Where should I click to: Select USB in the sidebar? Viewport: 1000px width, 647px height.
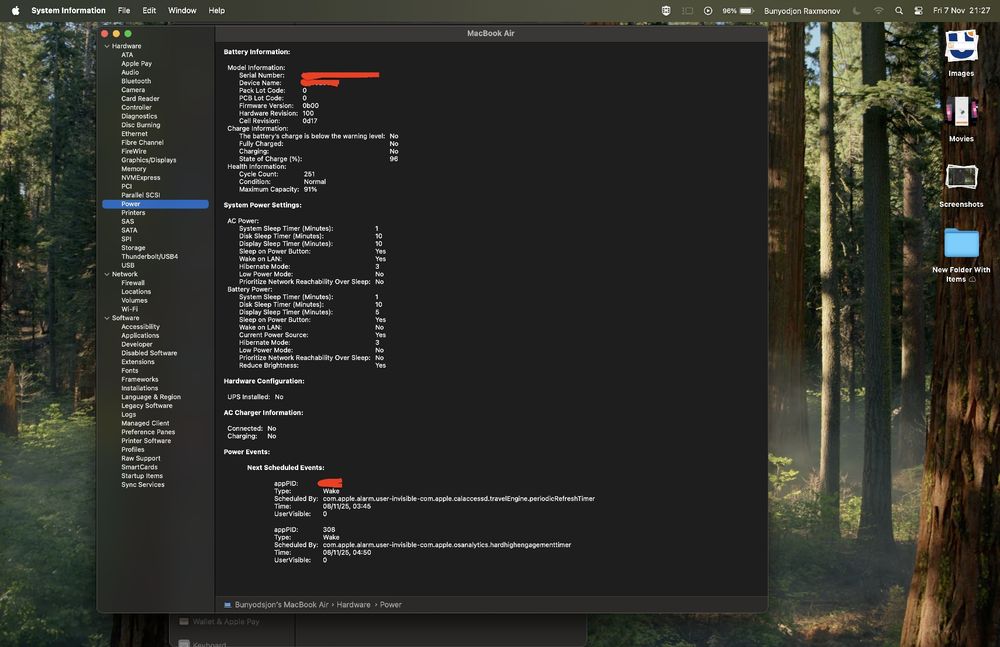pos(128,265)
